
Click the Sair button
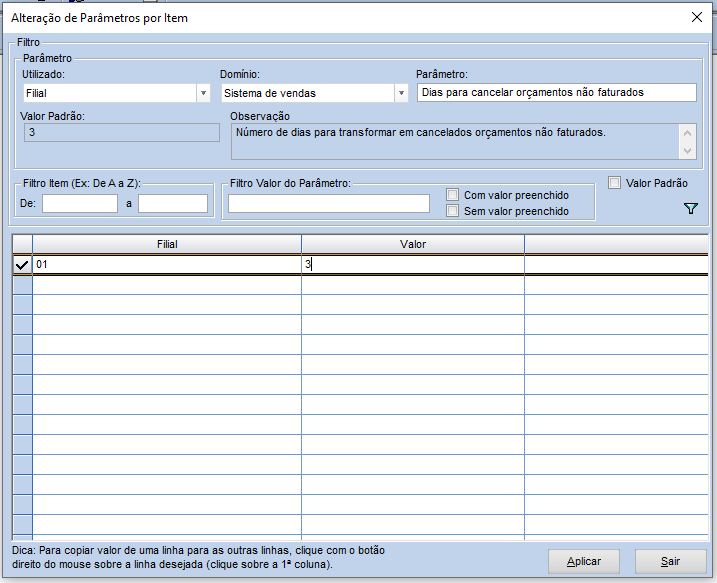coord(670,561)
